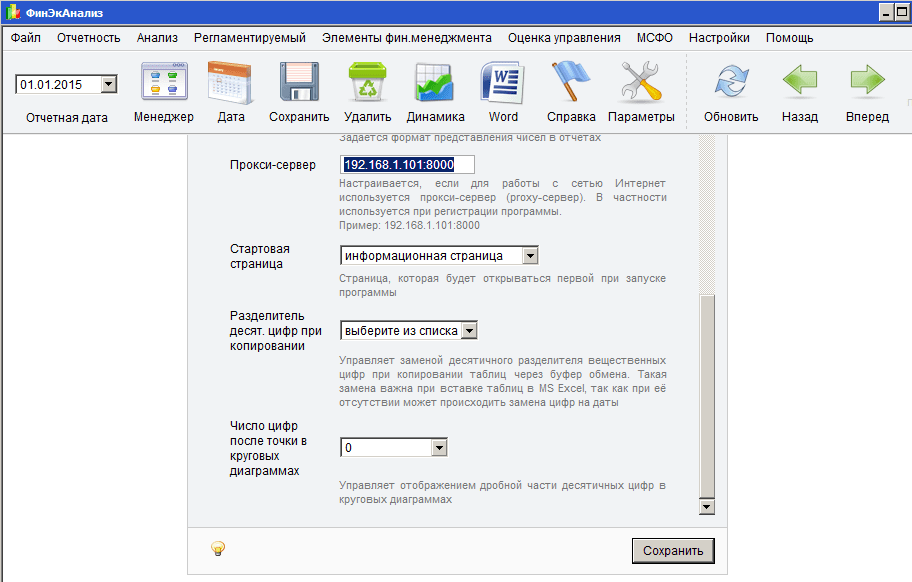
Task: Open the Оценка управления menu
Action: point(564,38)
